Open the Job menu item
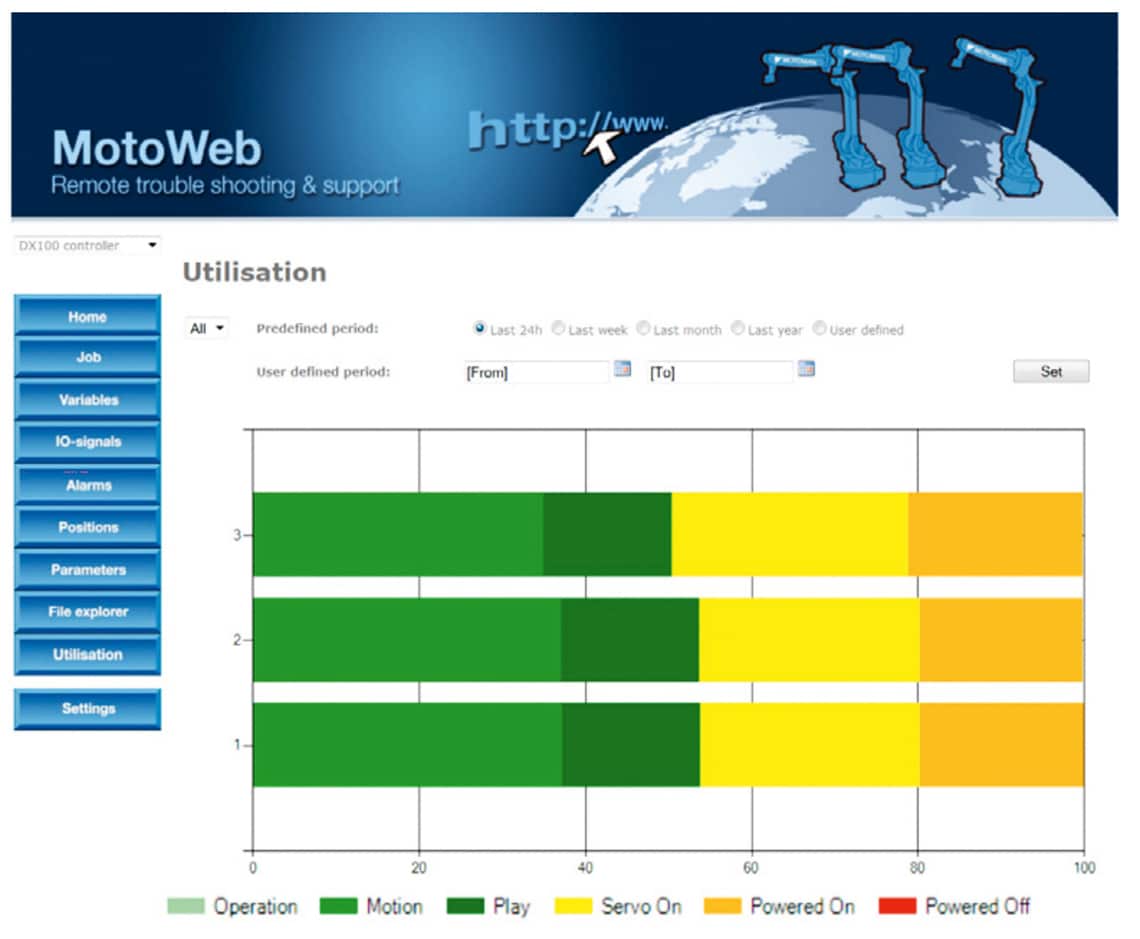Screen dimensions: 1140x939 tap(87, 358)
